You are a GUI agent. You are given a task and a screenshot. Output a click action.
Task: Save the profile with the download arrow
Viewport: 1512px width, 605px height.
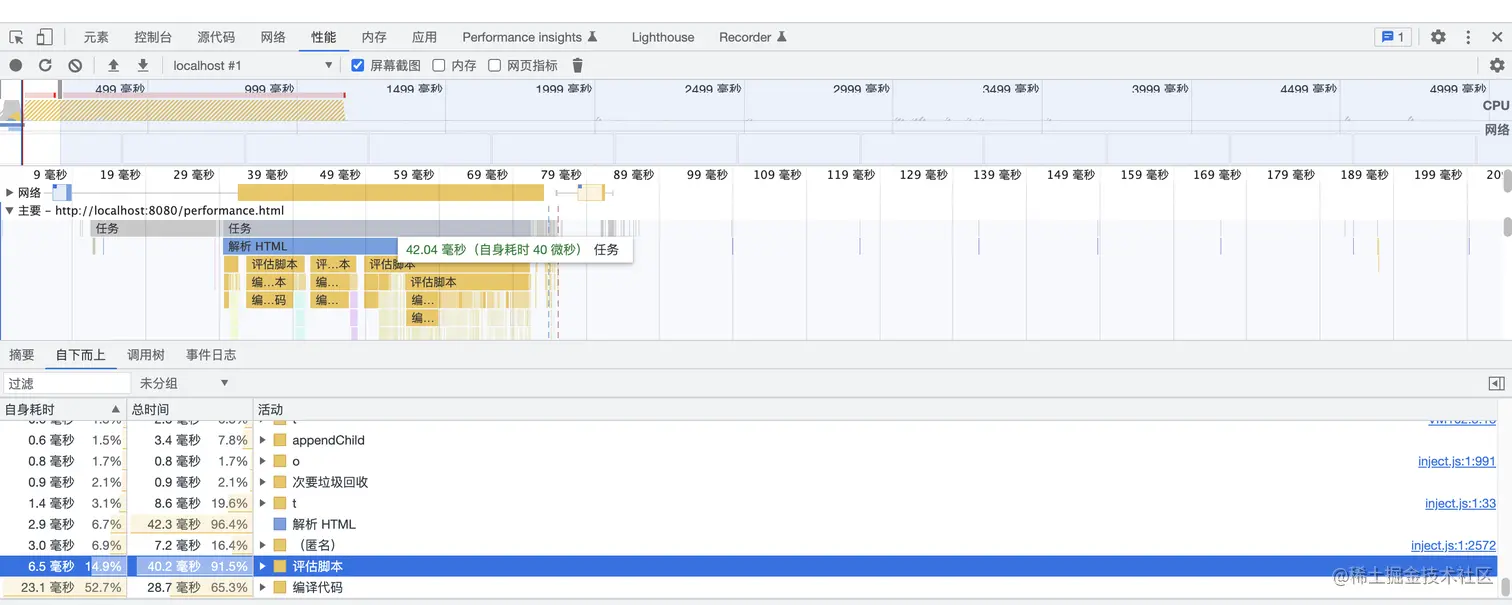pos(143,65)
